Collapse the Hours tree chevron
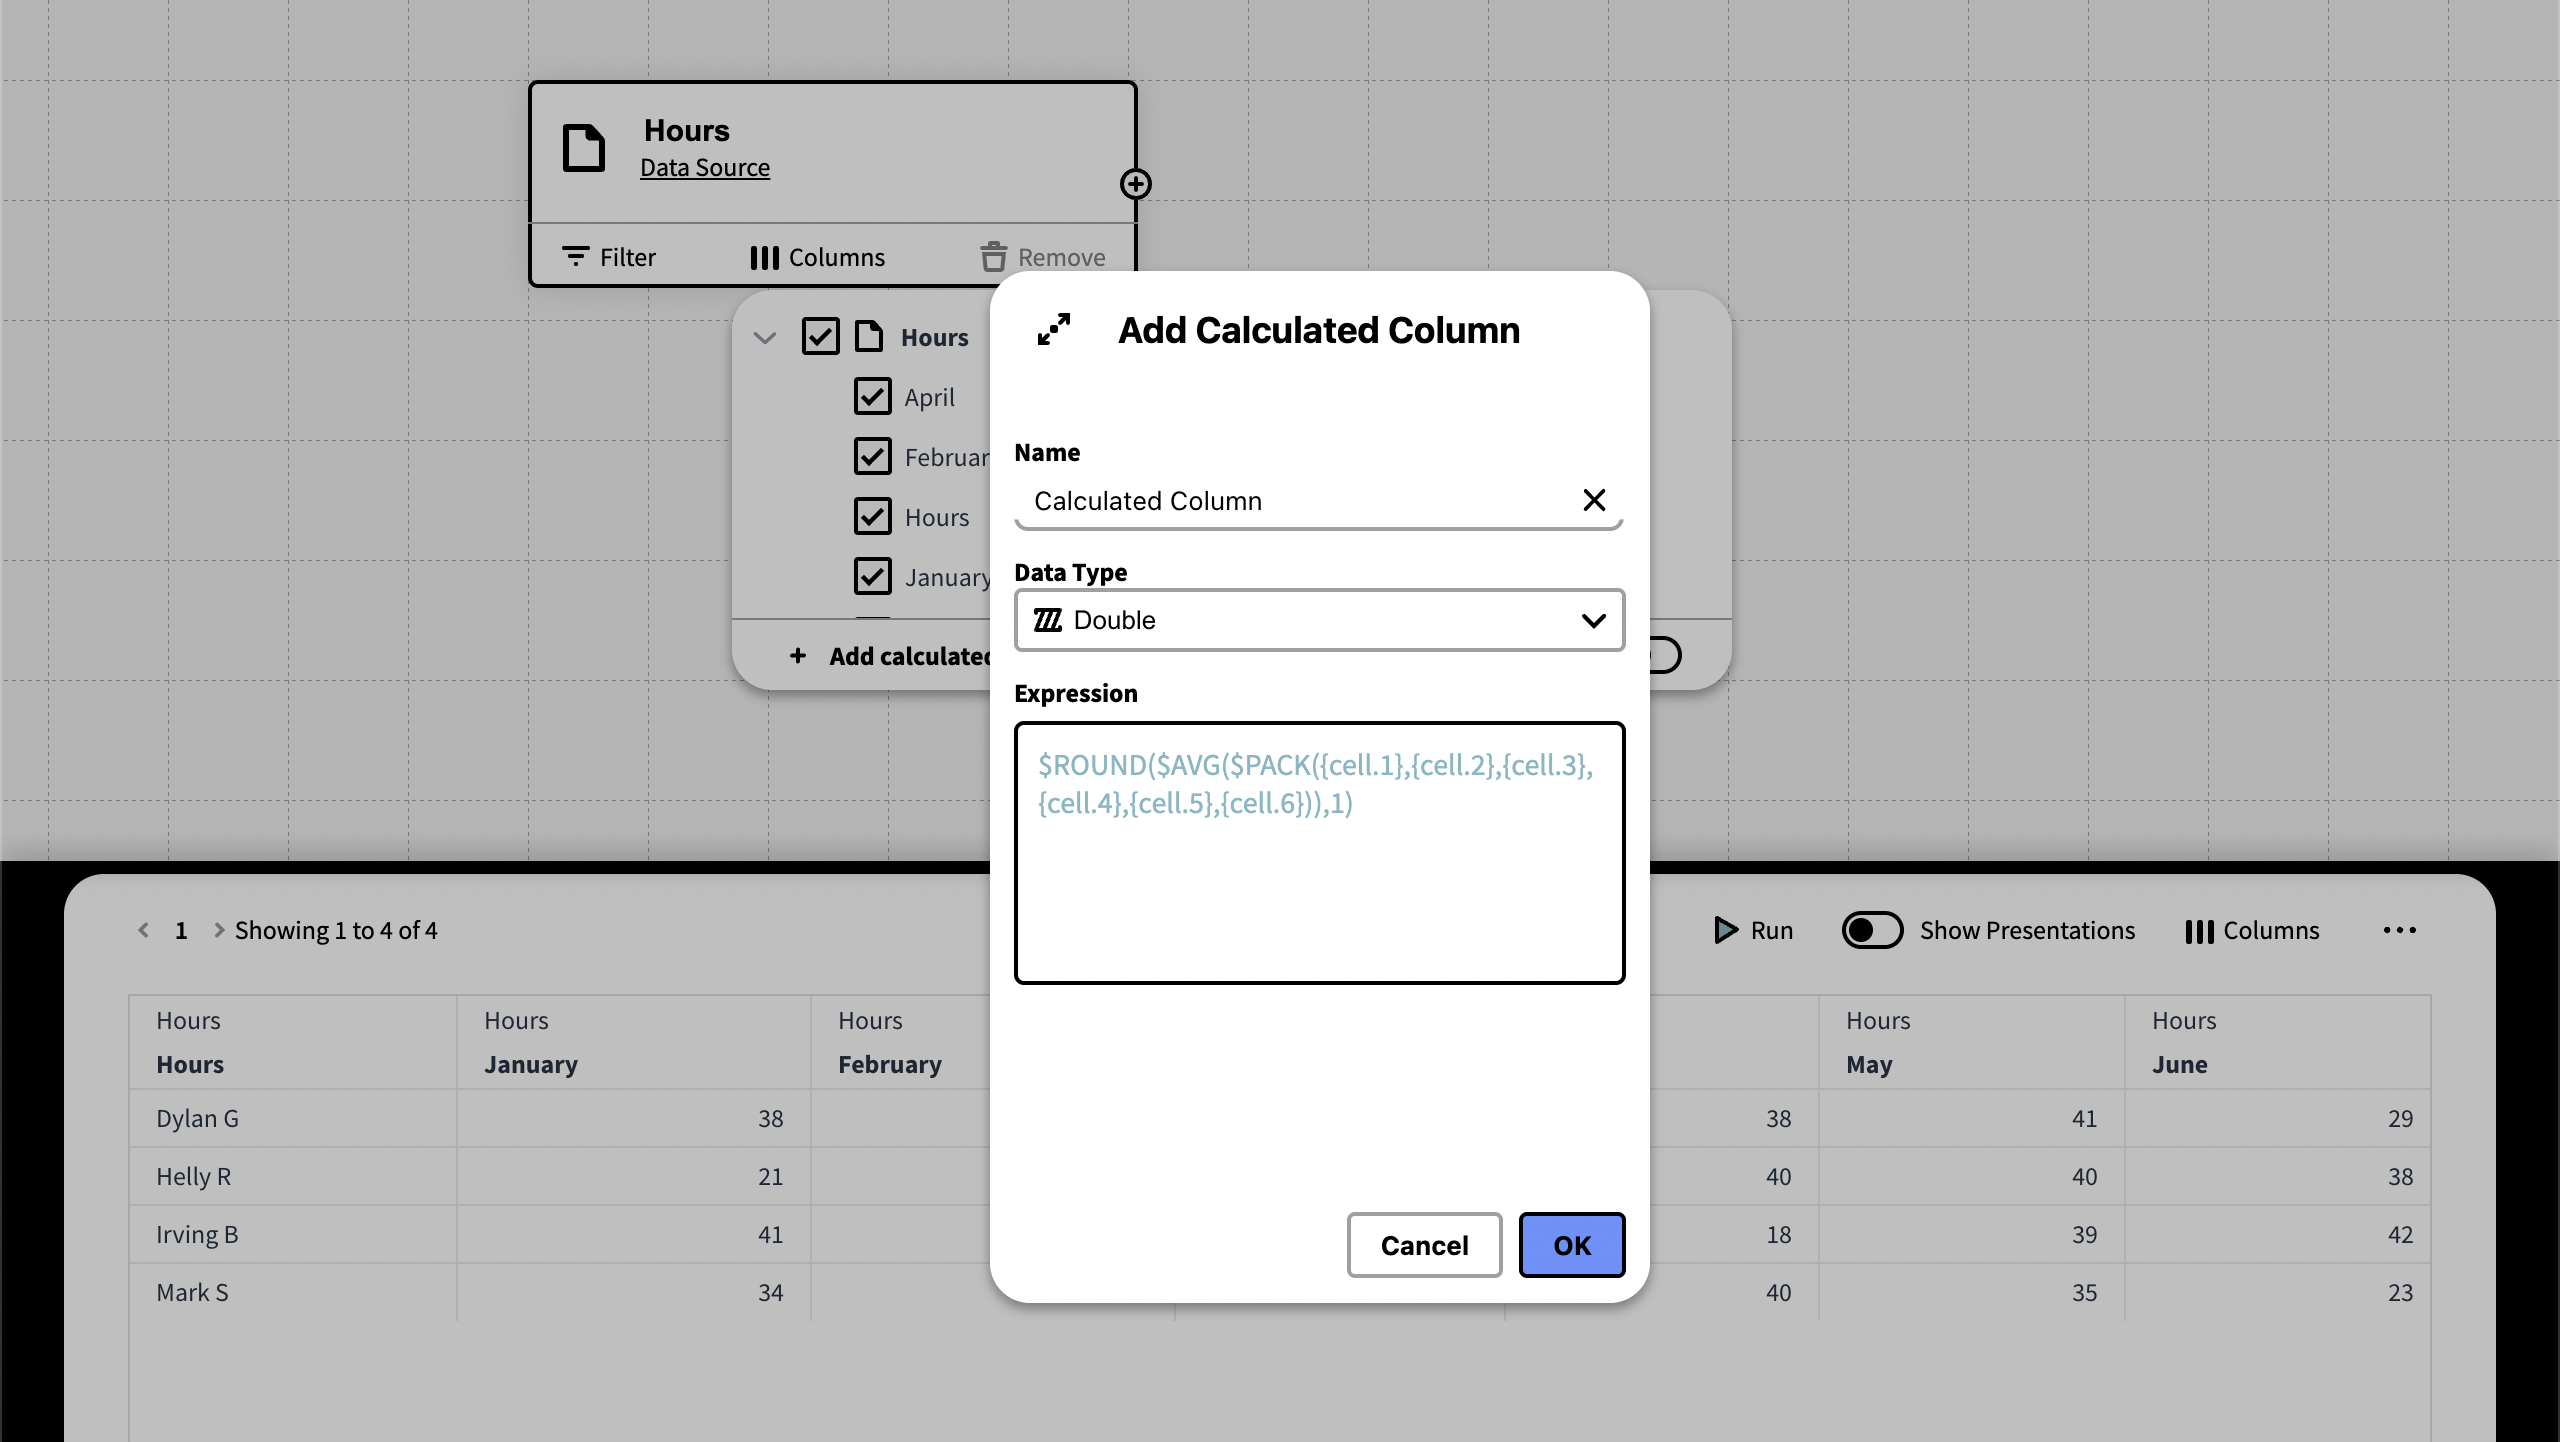The height and width of the screenshot is (1442, 2560). click(x=765, y=337)
